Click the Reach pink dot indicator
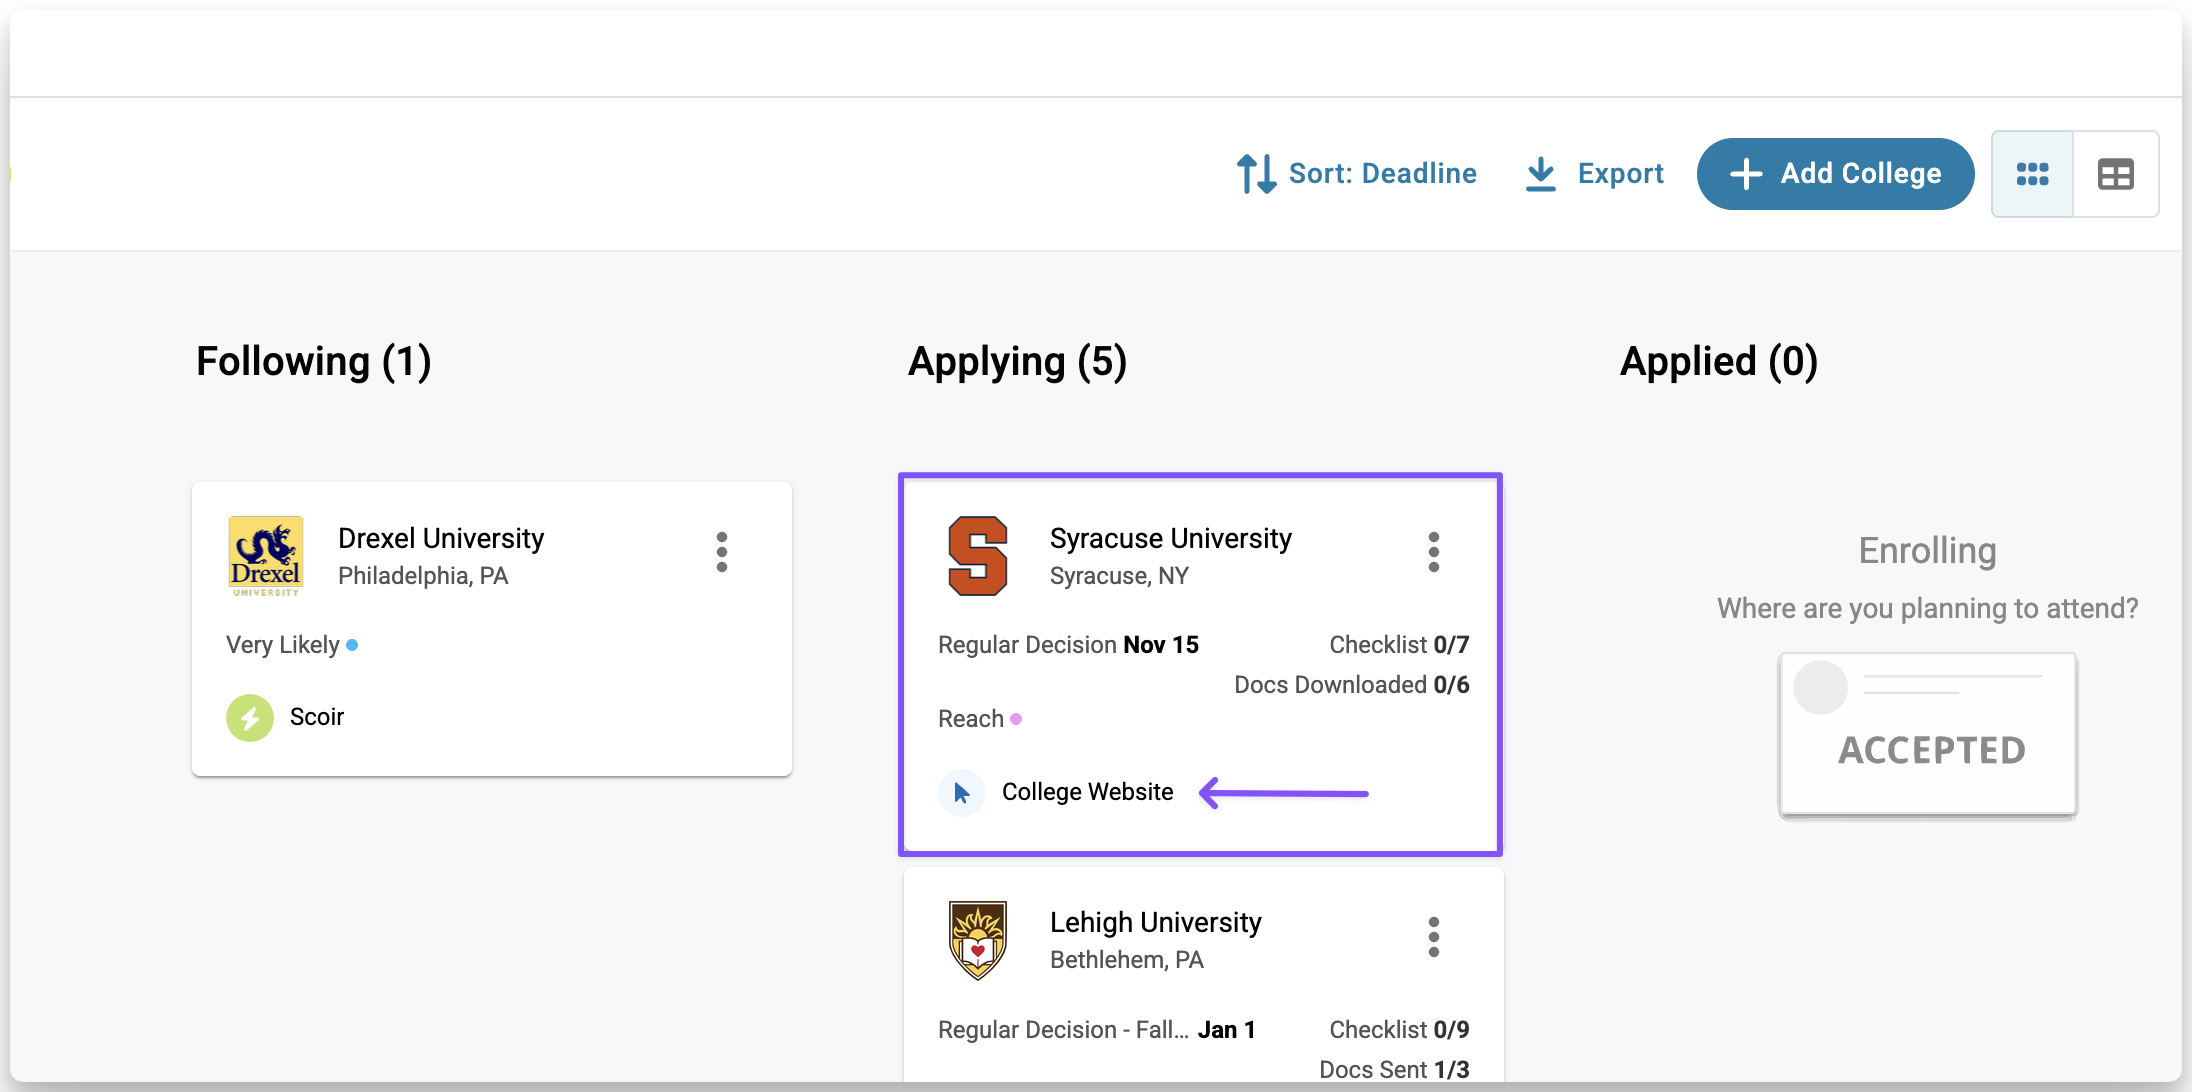This screenshot has height=1092, width=2192. 1016,719
